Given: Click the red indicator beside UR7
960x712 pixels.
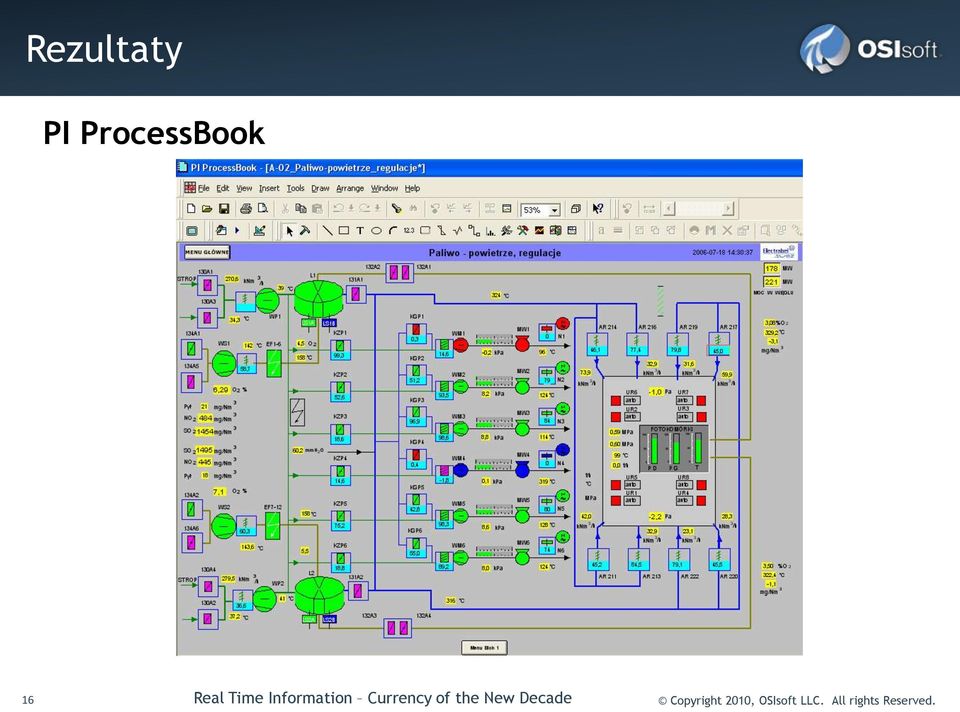Looking at the screenshot, I should [701, 401].
